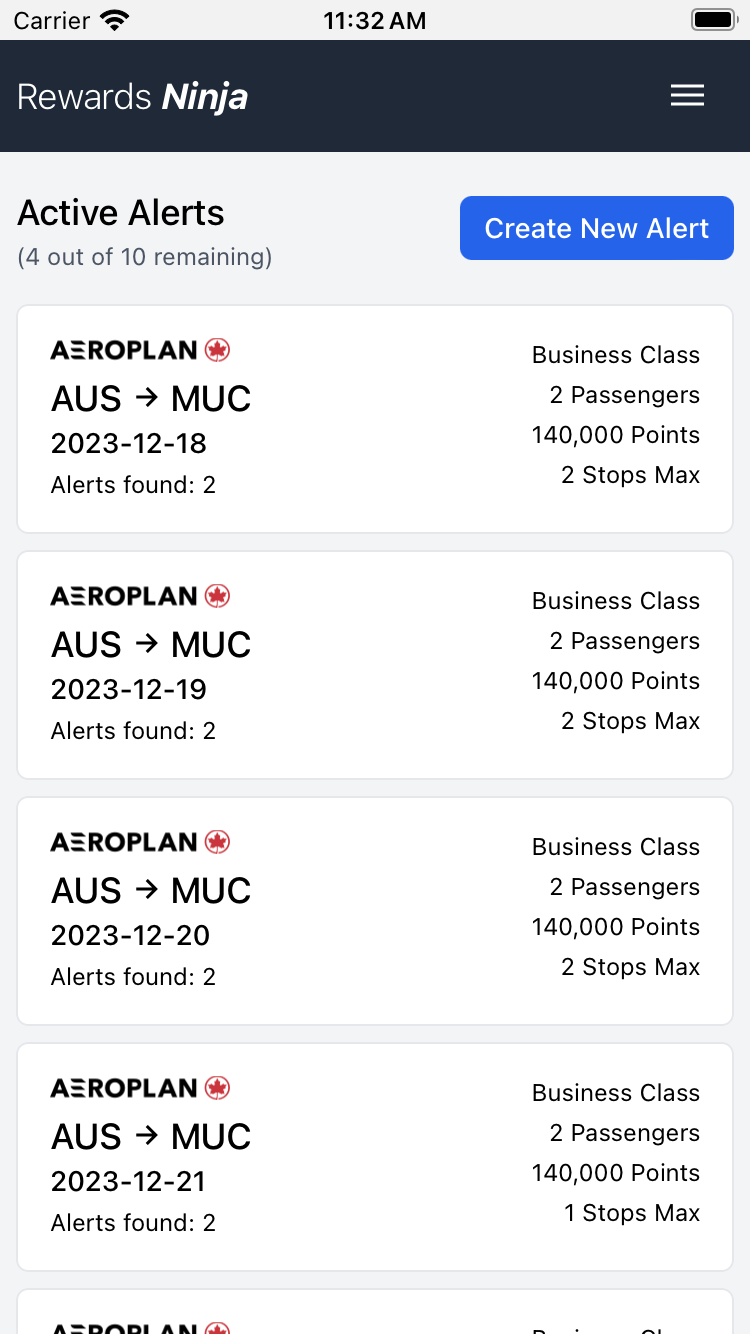Click the Active Alerts heading

click(x=121, y=213)
